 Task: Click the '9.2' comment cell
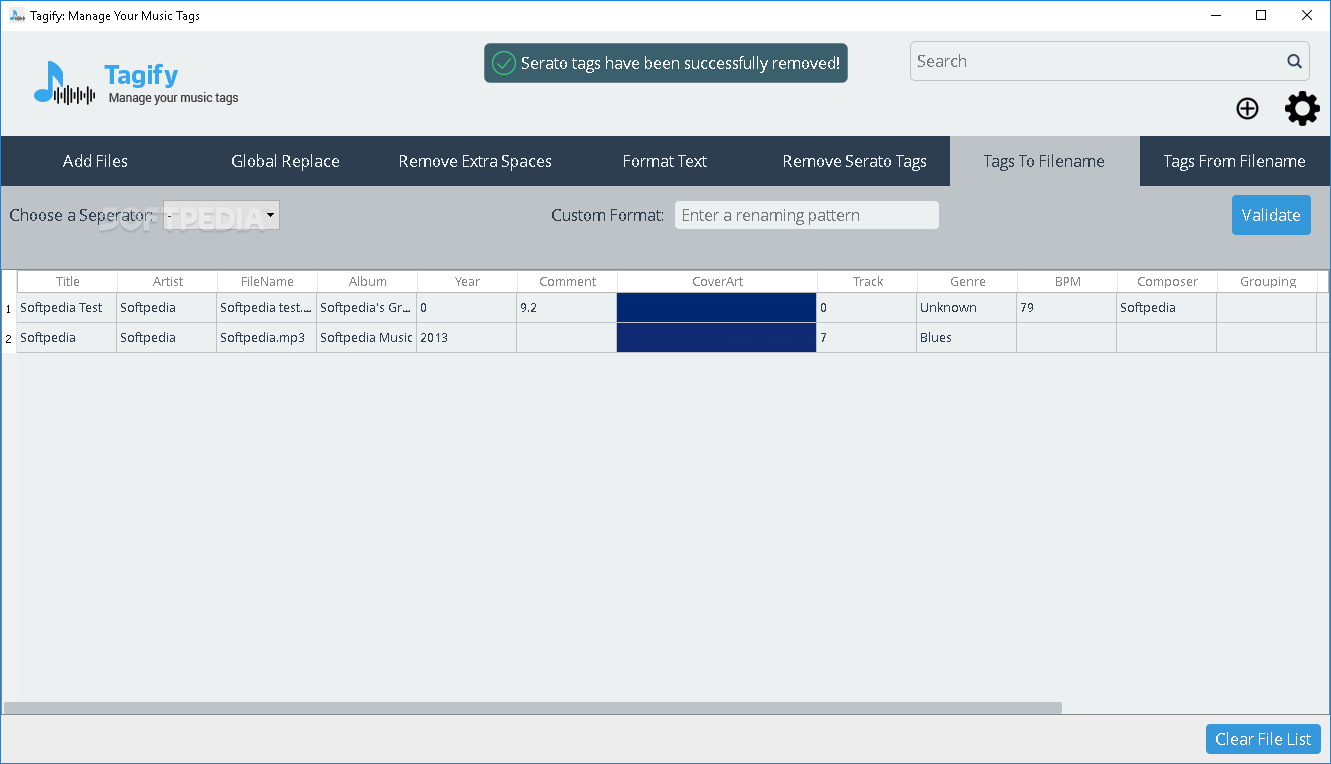(x=567, y=308)
